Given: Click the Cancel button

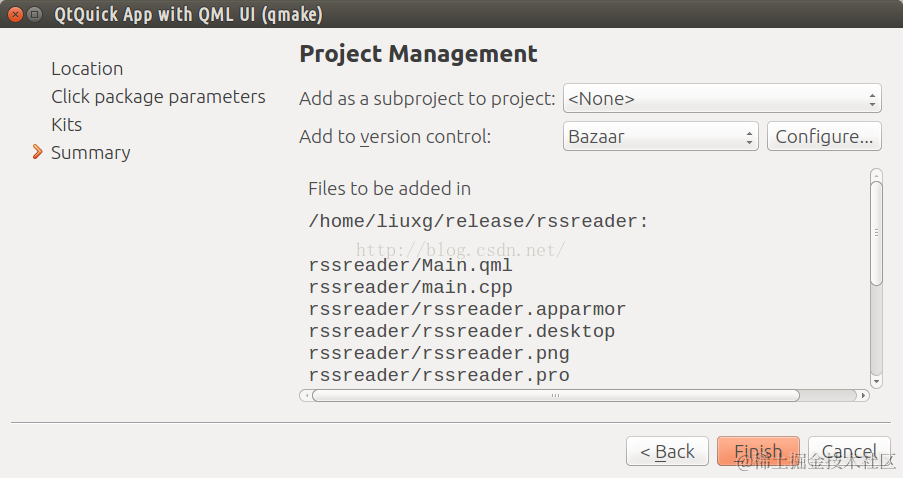Looking at the screenshot, I should click(x=848, y=452).
